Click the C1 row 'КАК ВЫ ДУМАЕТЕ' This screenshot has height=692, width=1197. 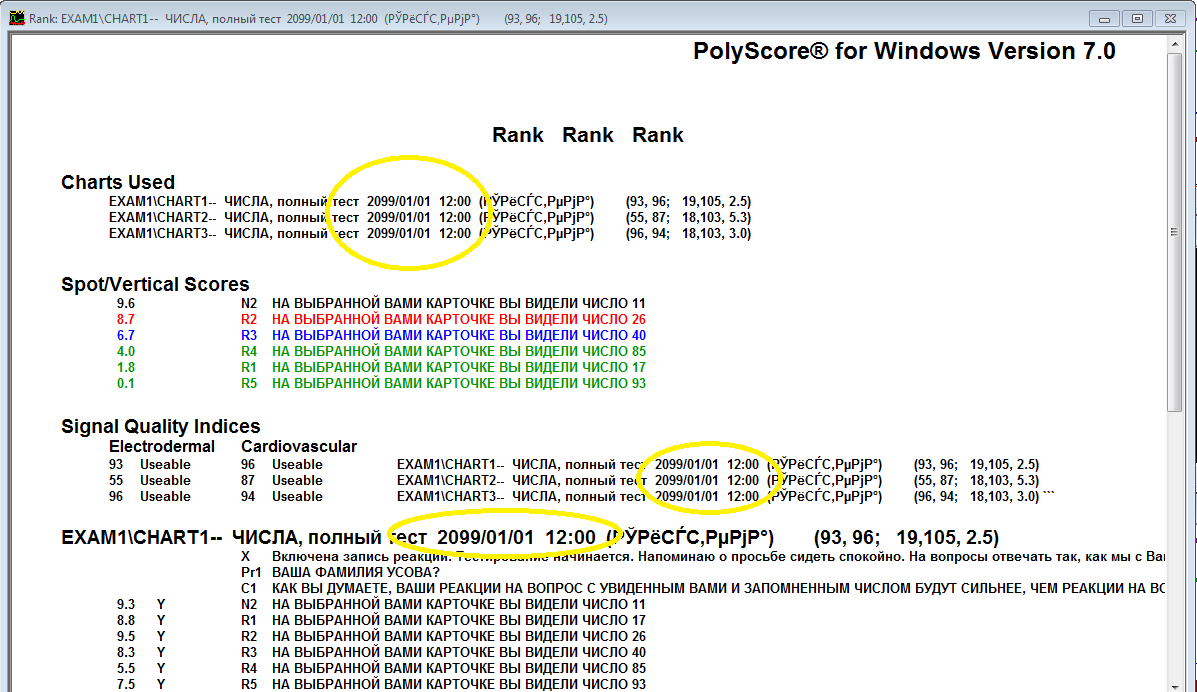click(x=702, y=589)
